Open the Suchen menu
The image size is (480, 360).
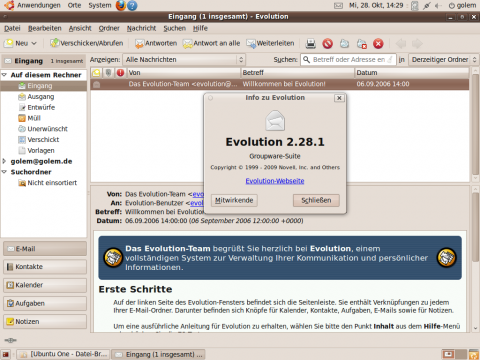pos(175,28)
